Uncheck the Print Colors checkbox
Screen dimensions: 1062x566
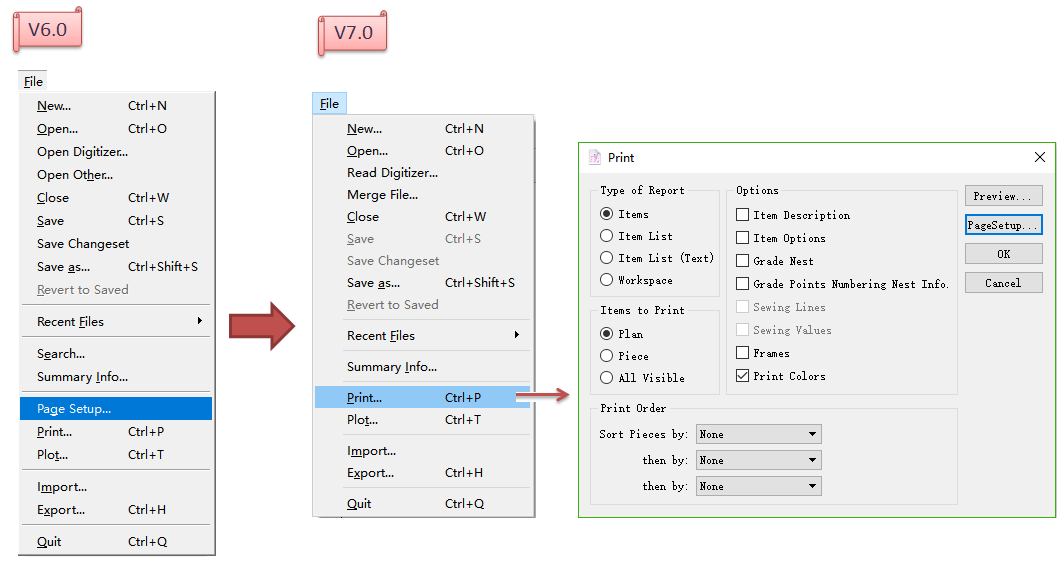point(743,376)
